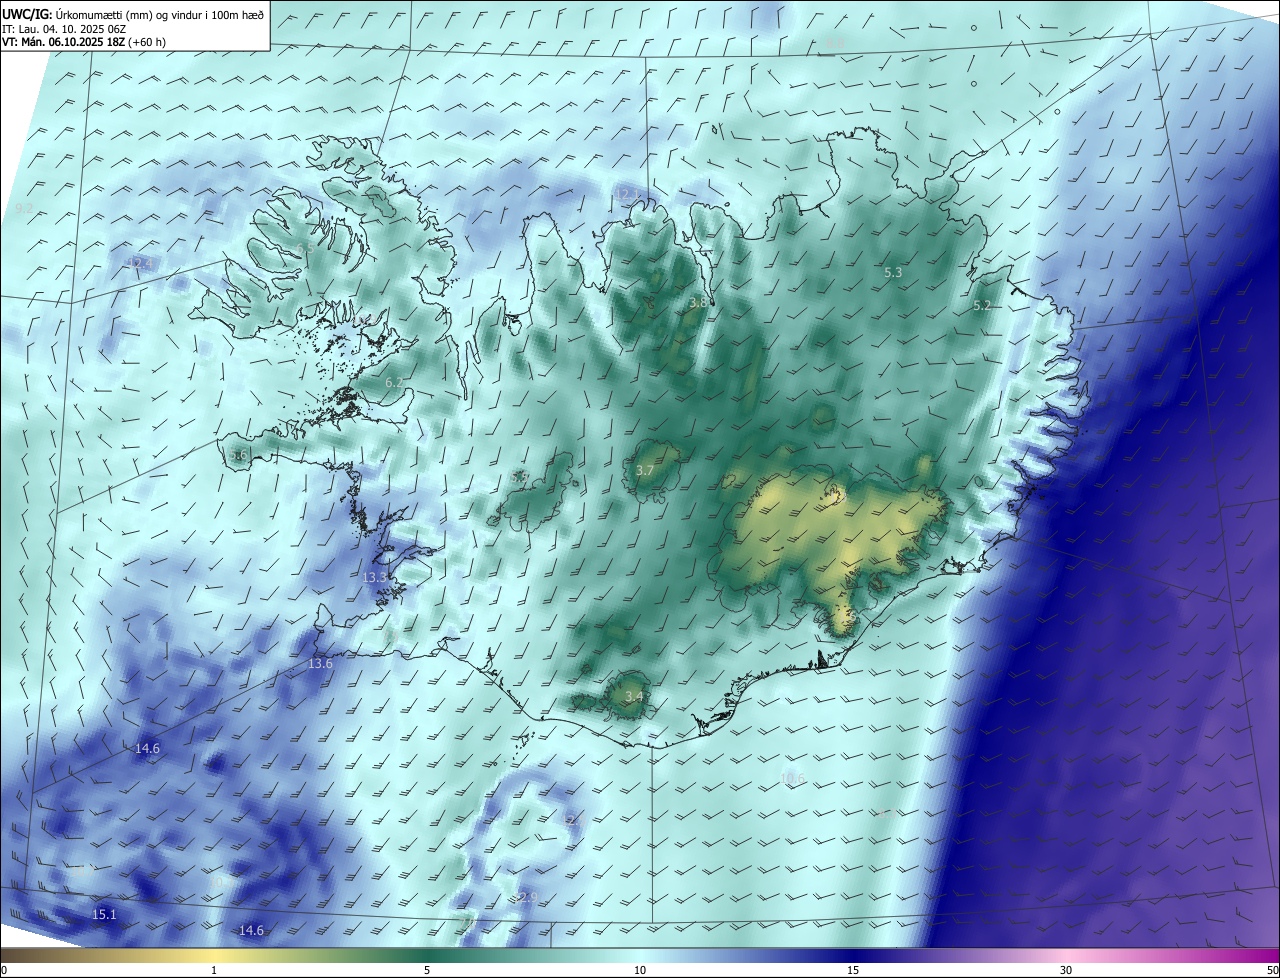Click the 1 label on the color scale
Viewport: 1280px width, 978px height.
pyautogui.click(x=214, y=970)
